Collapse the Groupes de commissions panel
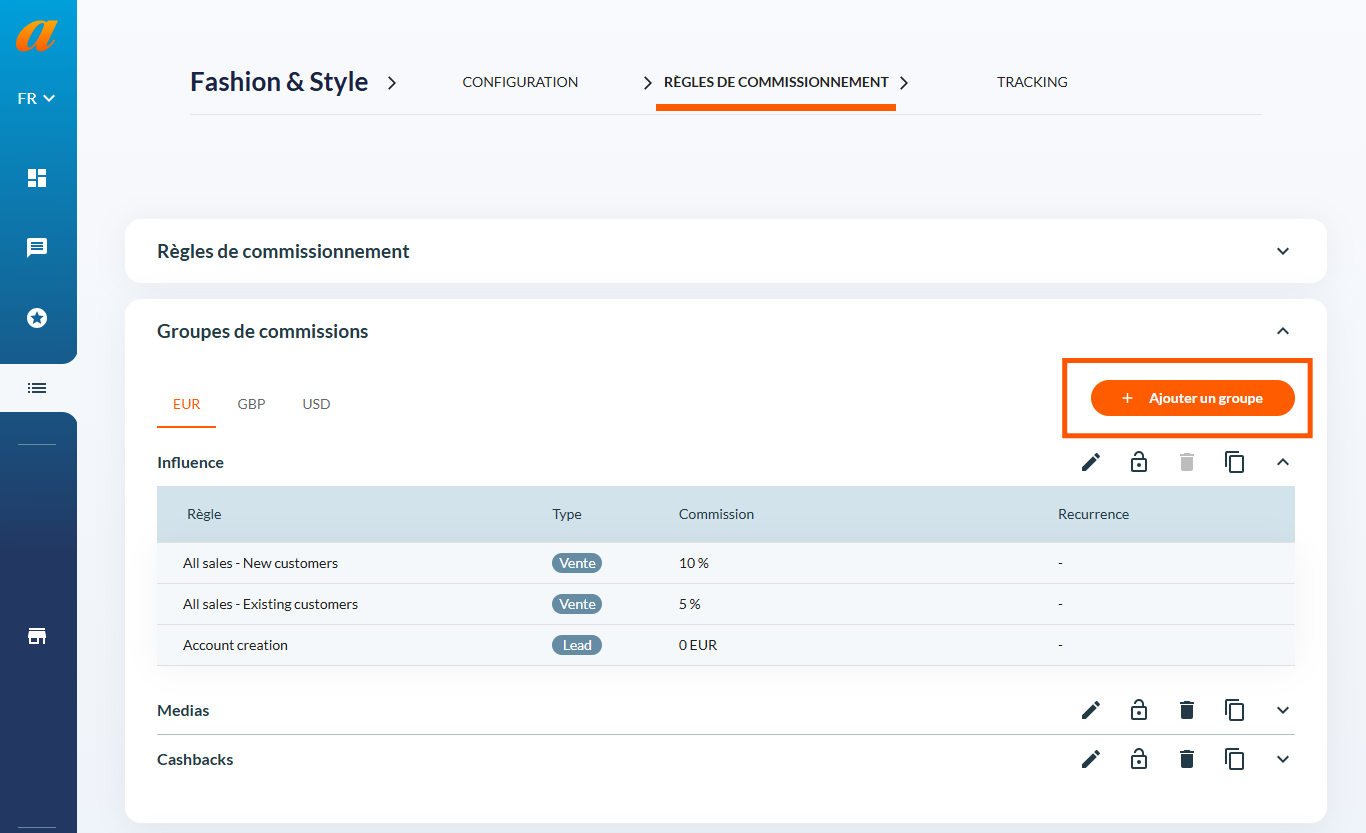This screenshot has height=833, width=1366. 1283,331
